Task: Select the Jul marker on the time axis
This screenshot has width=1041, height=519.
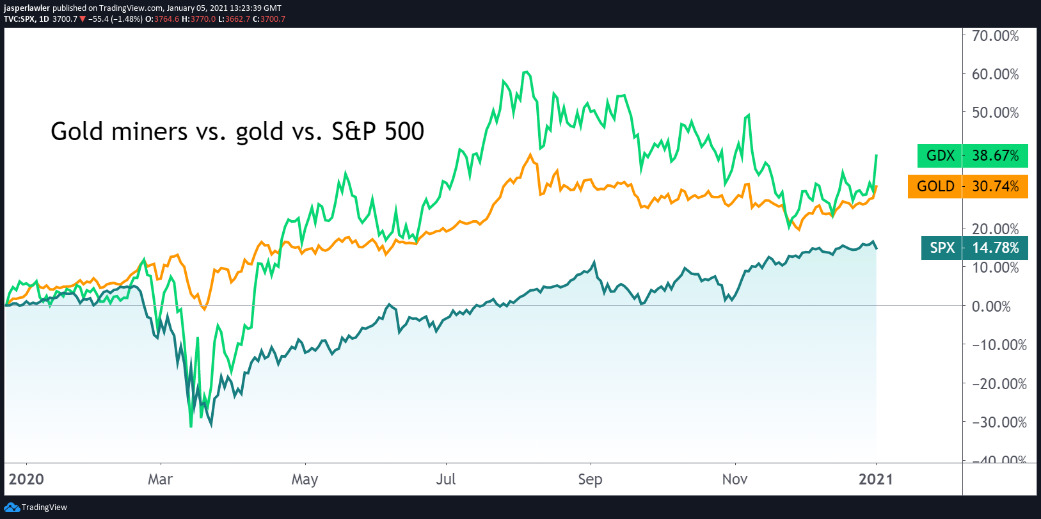Action: (447, 479)
